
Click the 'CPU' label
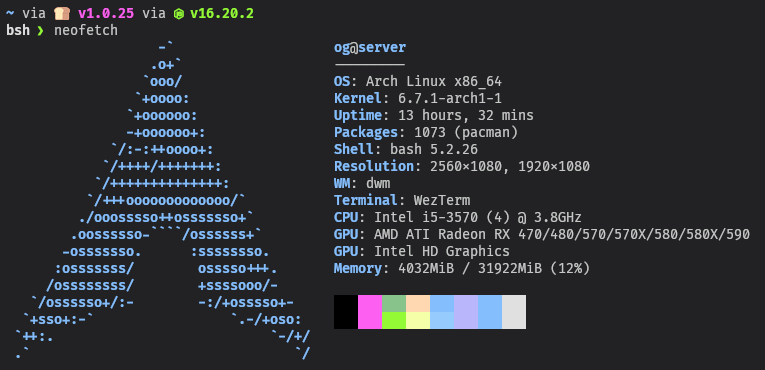coord(346,218)
